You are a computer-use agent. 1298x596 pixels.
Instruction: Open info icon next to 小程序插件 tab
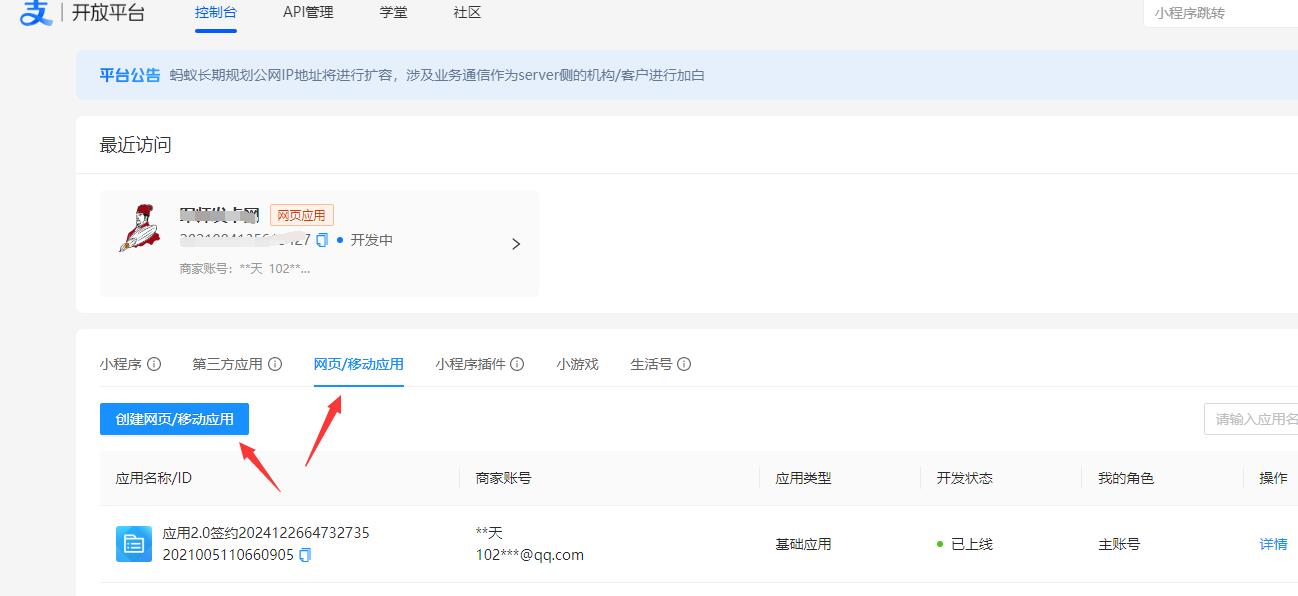coord(517,364)
